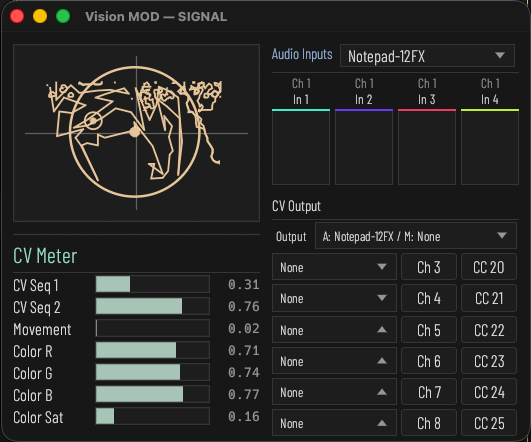Click the Ch 3 output channel button

point(429,267)
